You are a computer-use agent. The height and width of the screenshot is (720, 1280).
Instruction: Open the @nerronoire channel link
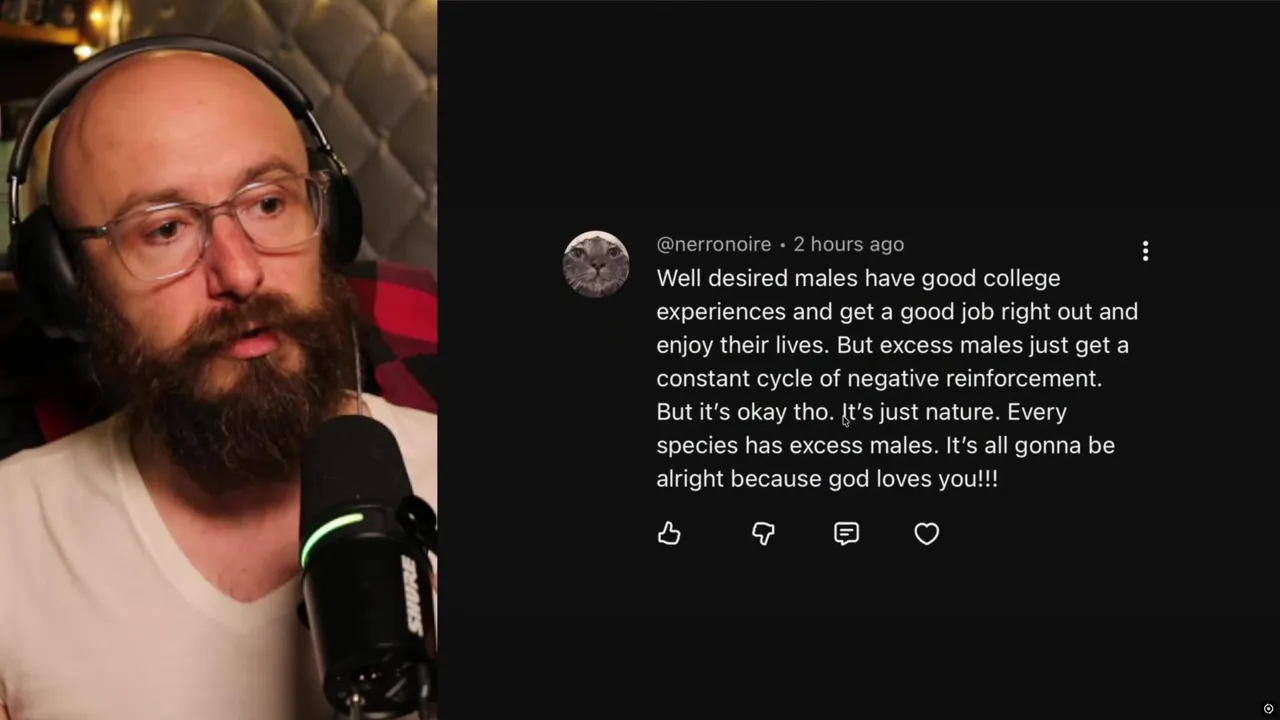pyautogui.click(x=714, y=244)
